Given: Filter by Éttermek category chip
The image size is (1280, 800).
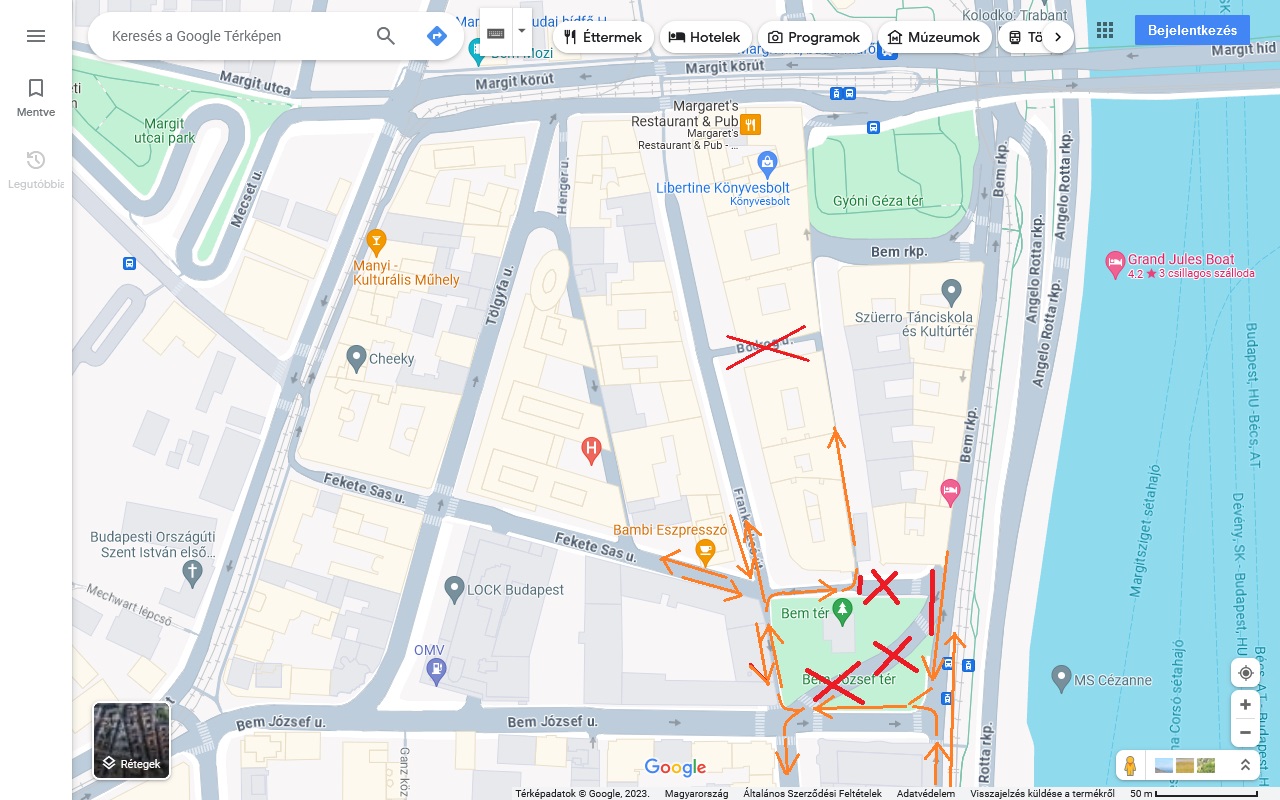Looking at the screenshot, I should (603, 37).
